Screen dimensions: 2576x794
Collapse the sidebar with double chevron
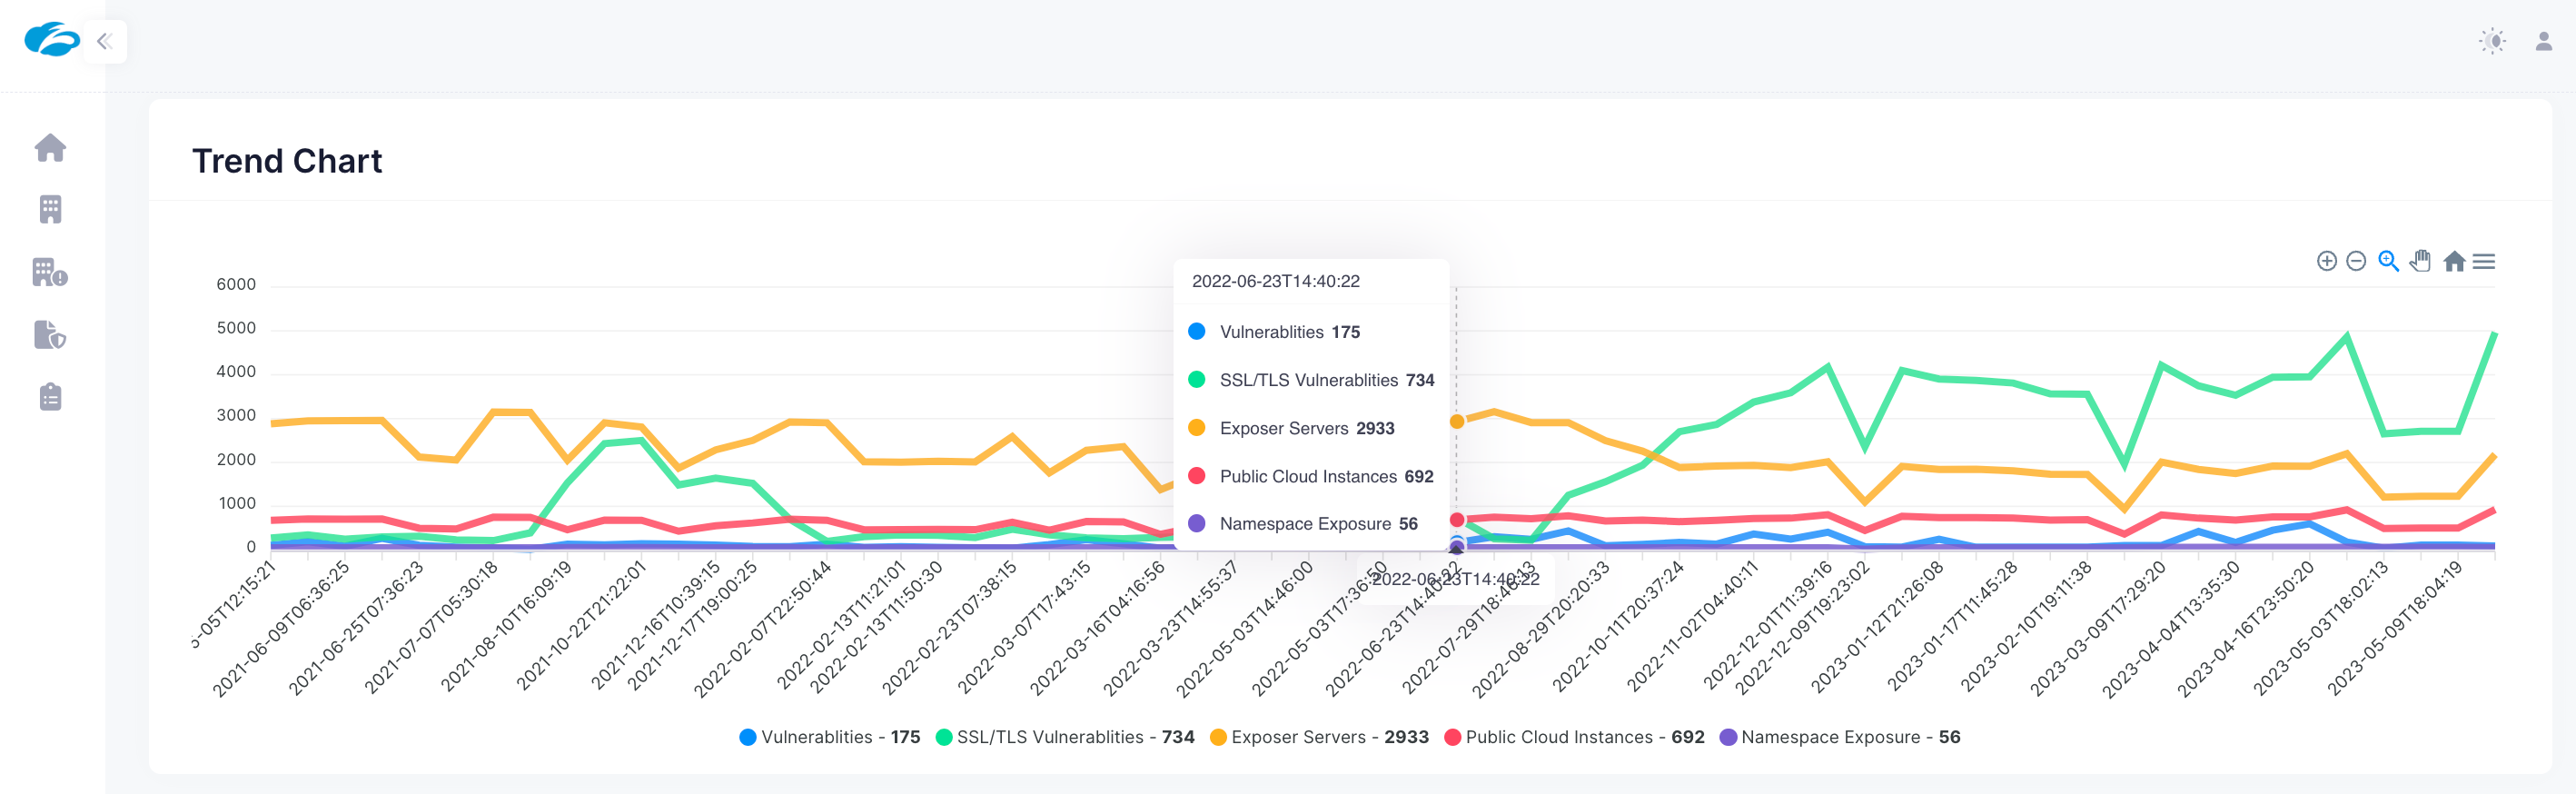click(x=104, y=41)
